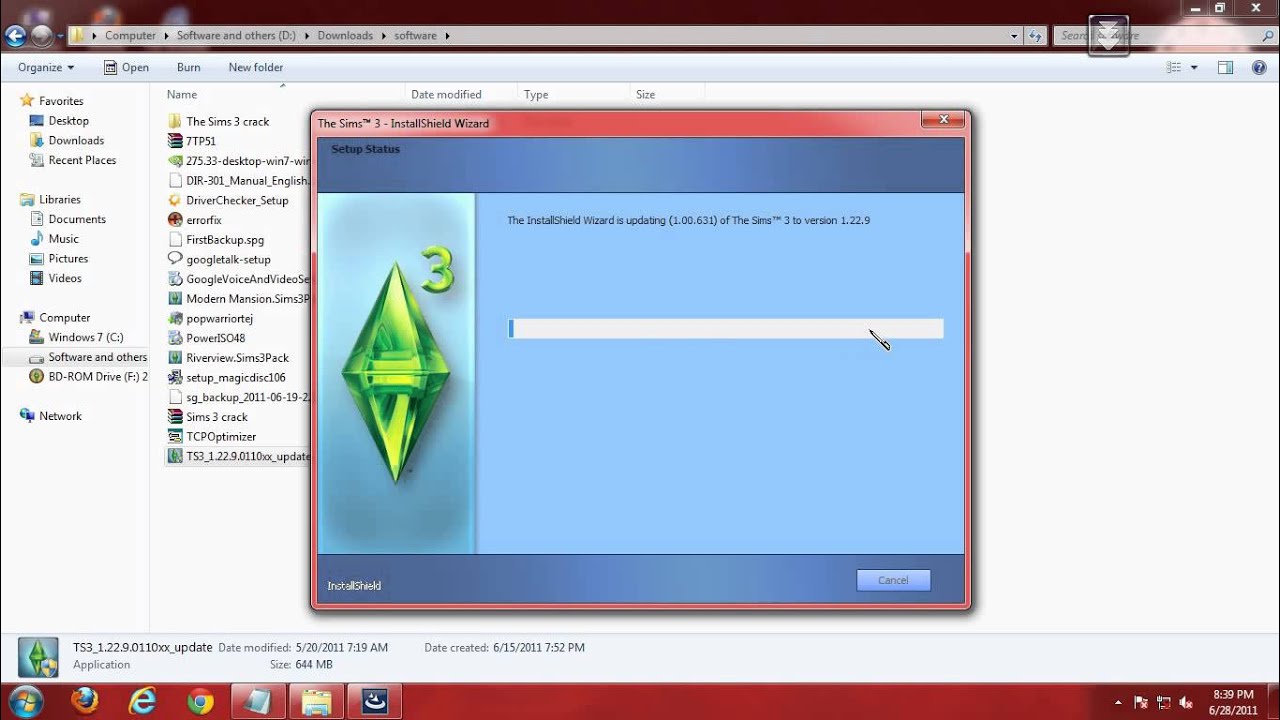Show hidden system tray icons arrow

[1118, 702]
